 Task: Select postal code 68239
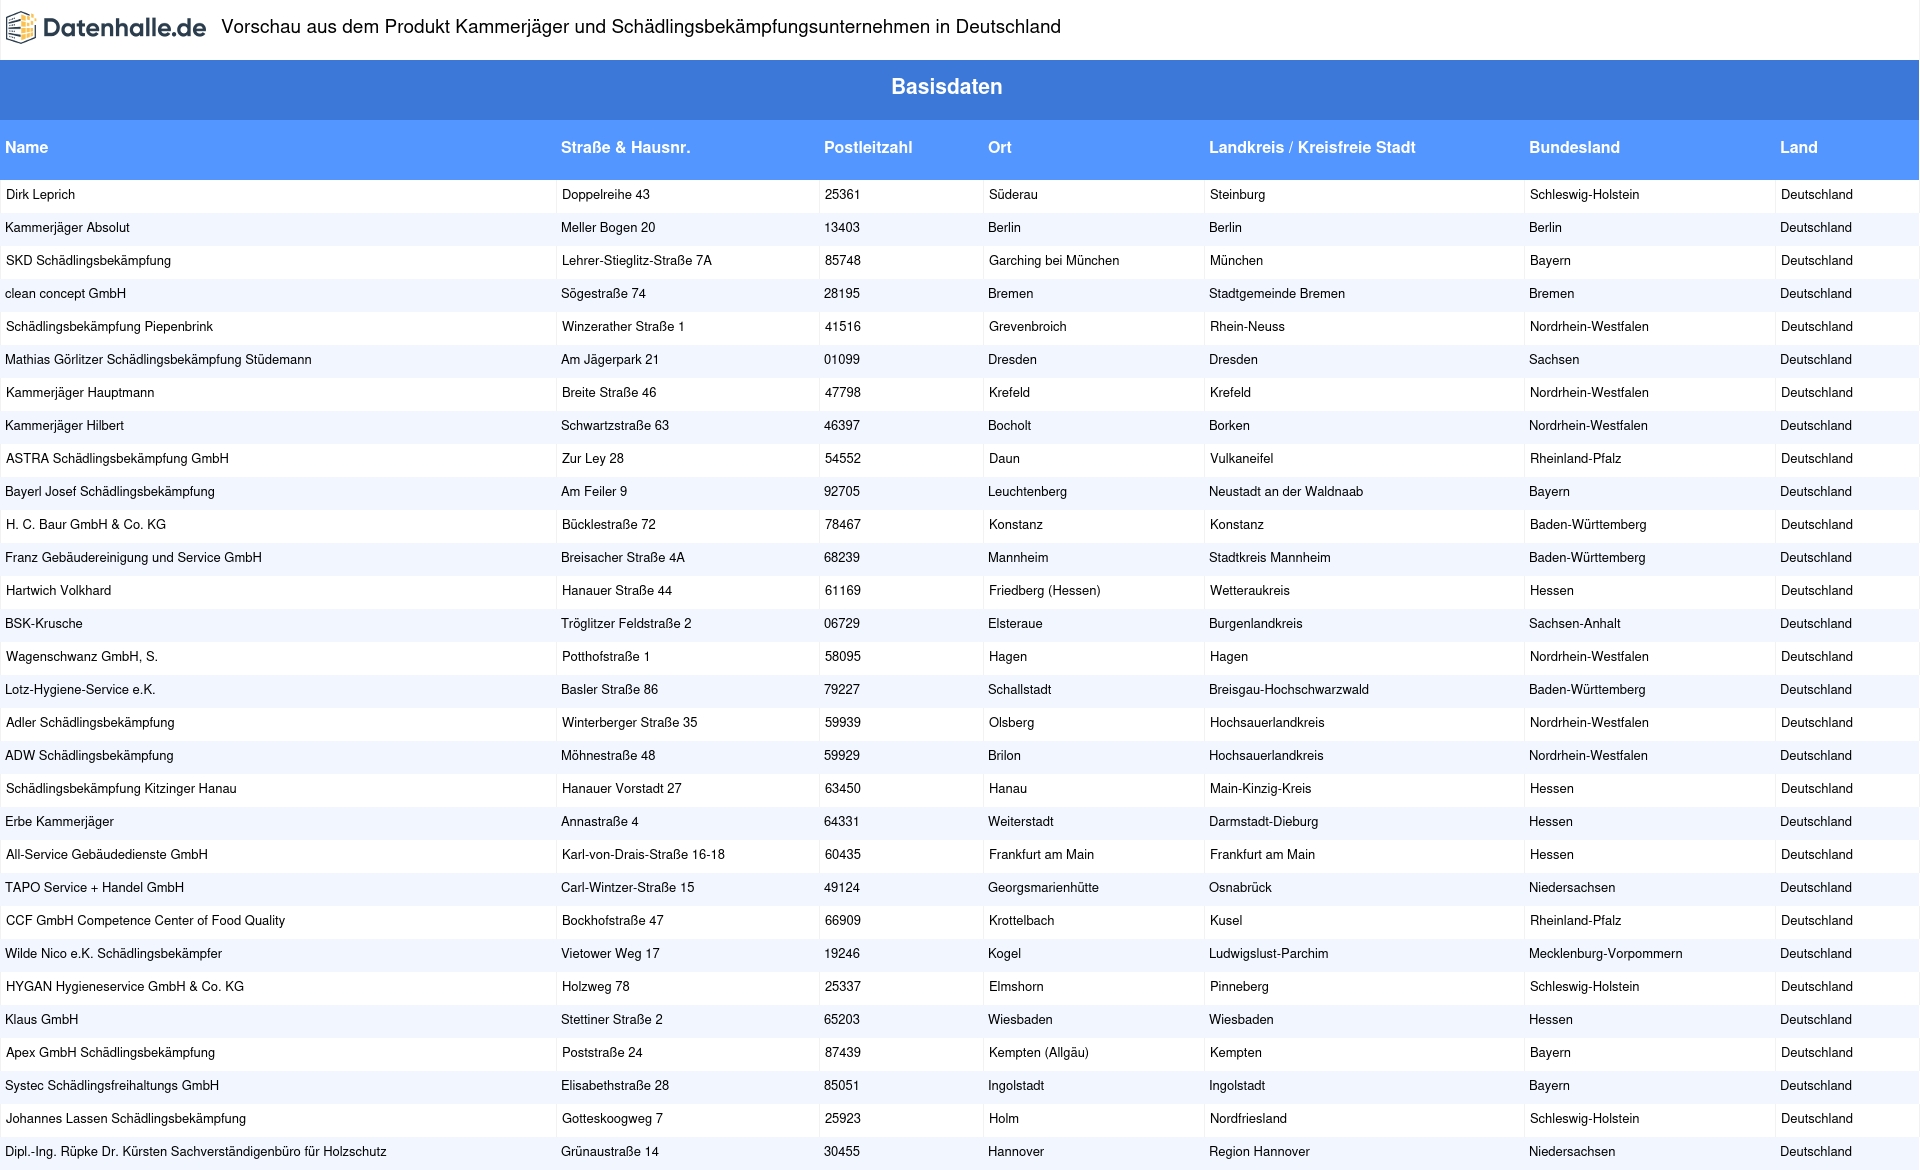pyautogui.click(x=842, y=558)
